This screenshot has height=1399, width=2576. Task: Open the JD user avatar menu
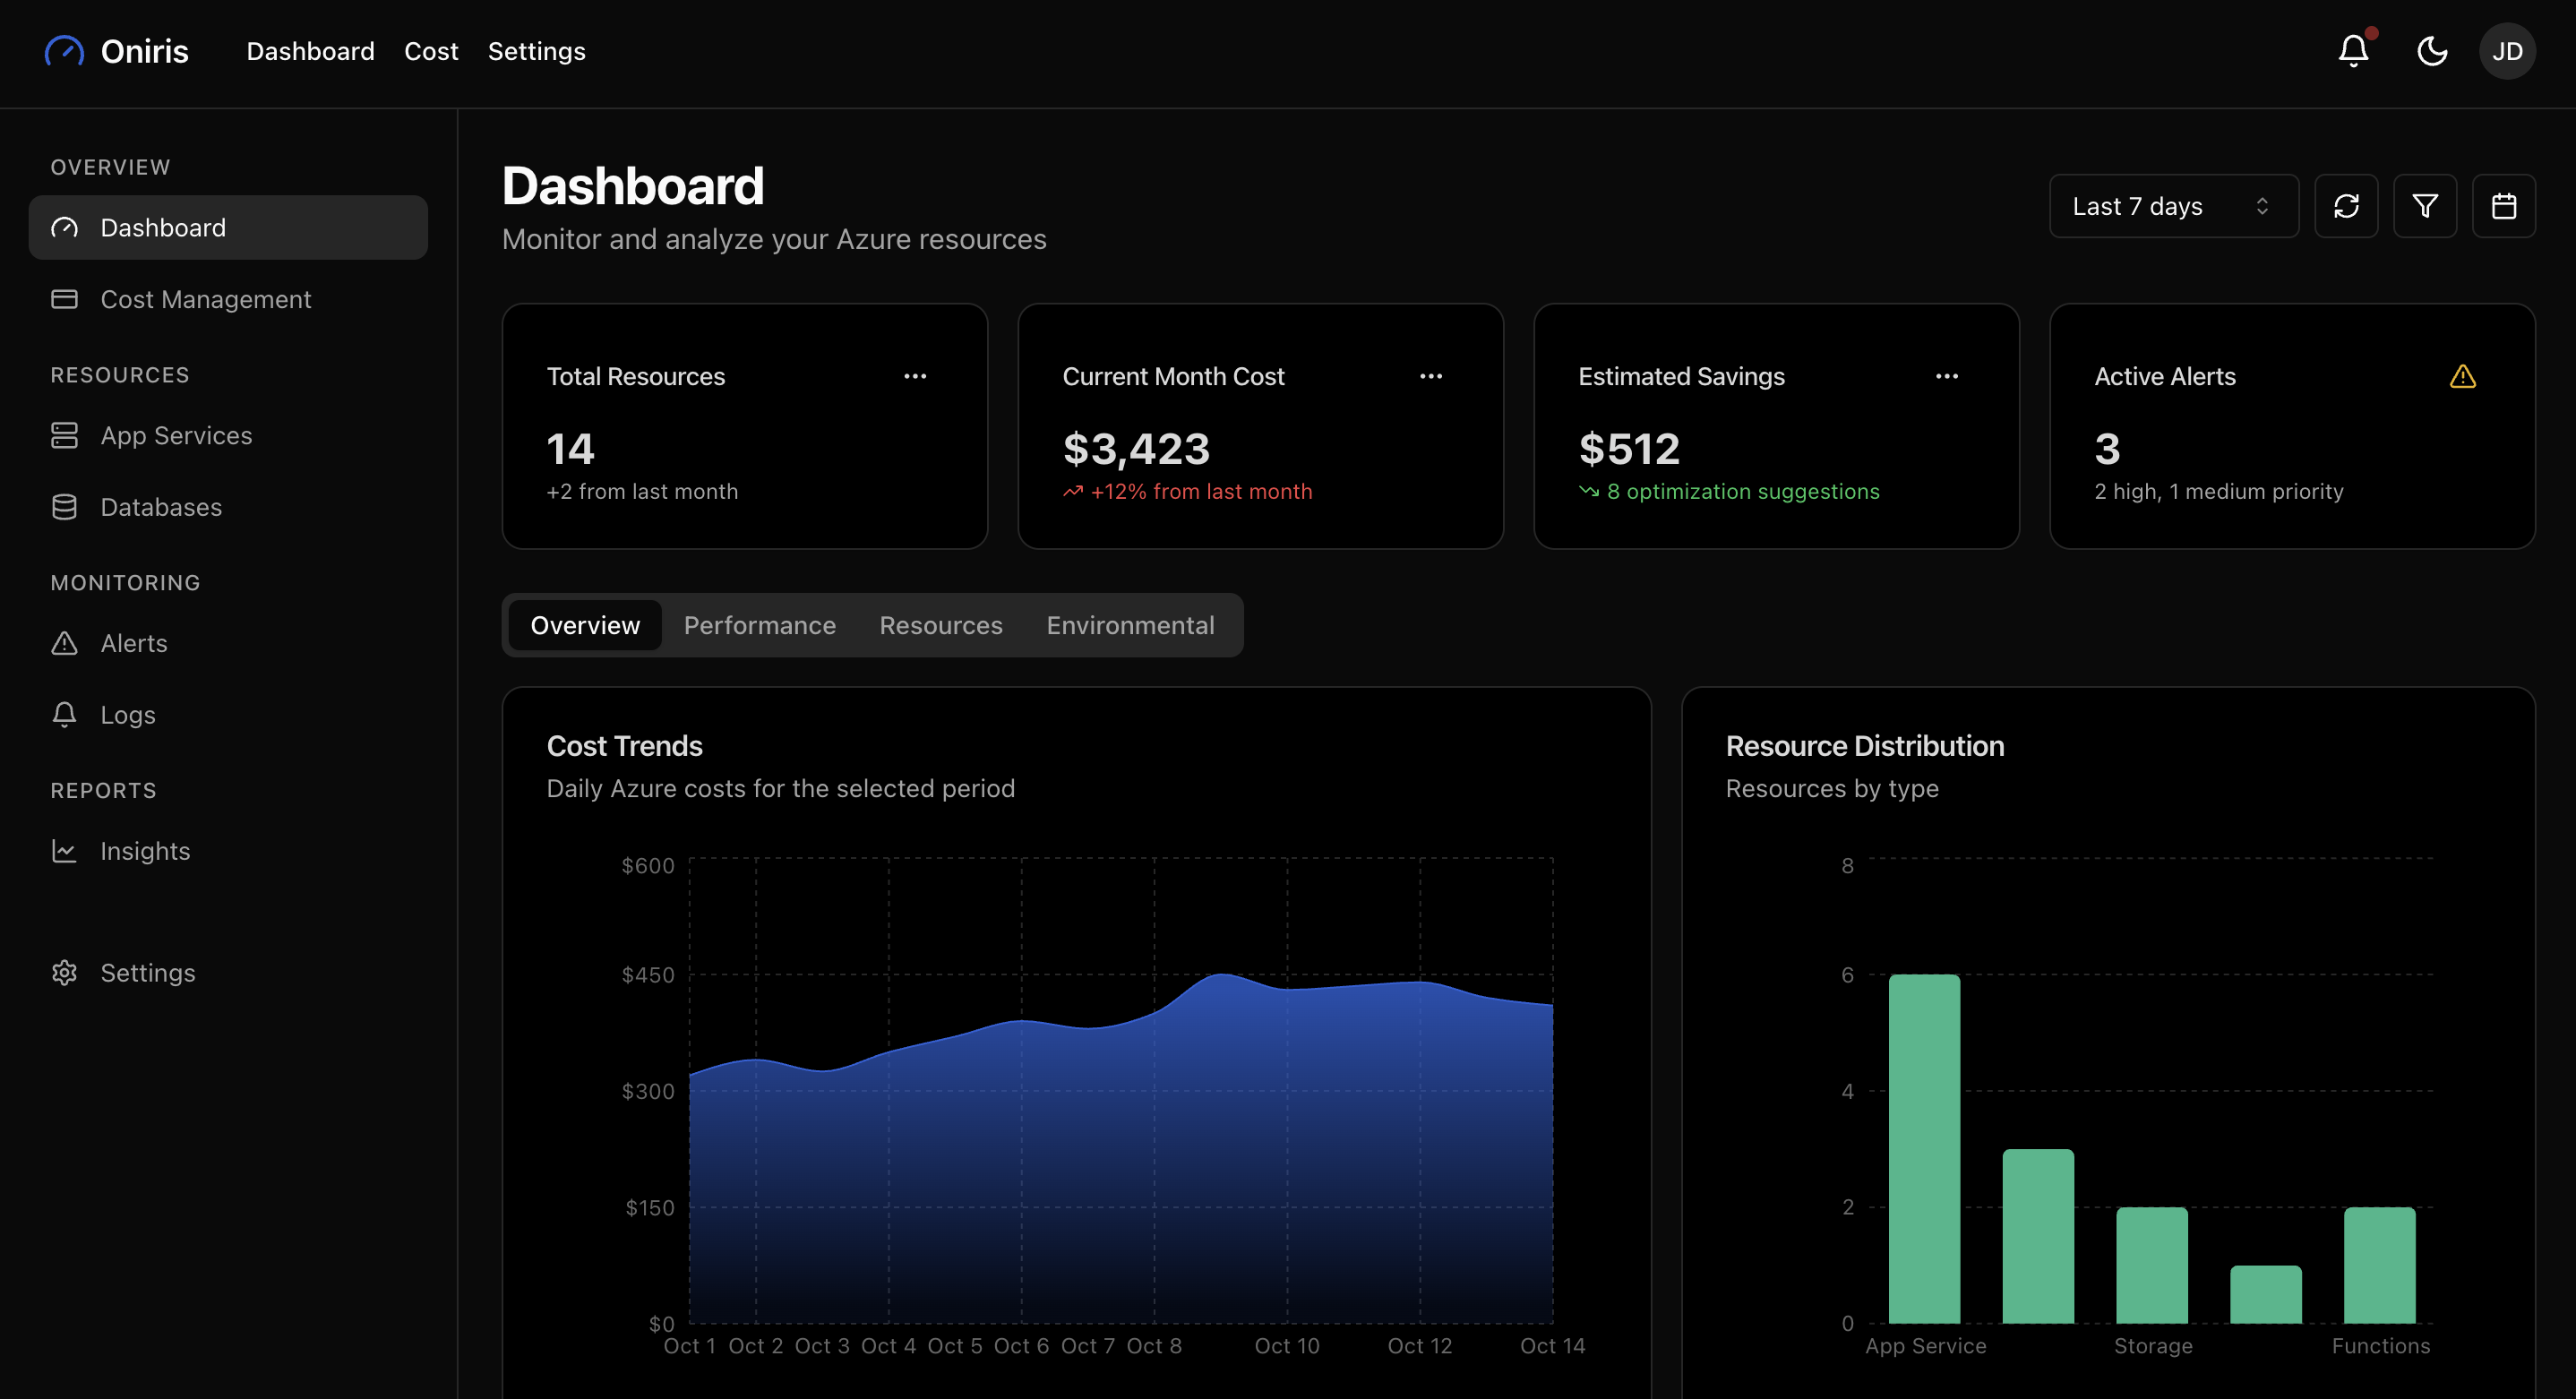point(2506,51)
